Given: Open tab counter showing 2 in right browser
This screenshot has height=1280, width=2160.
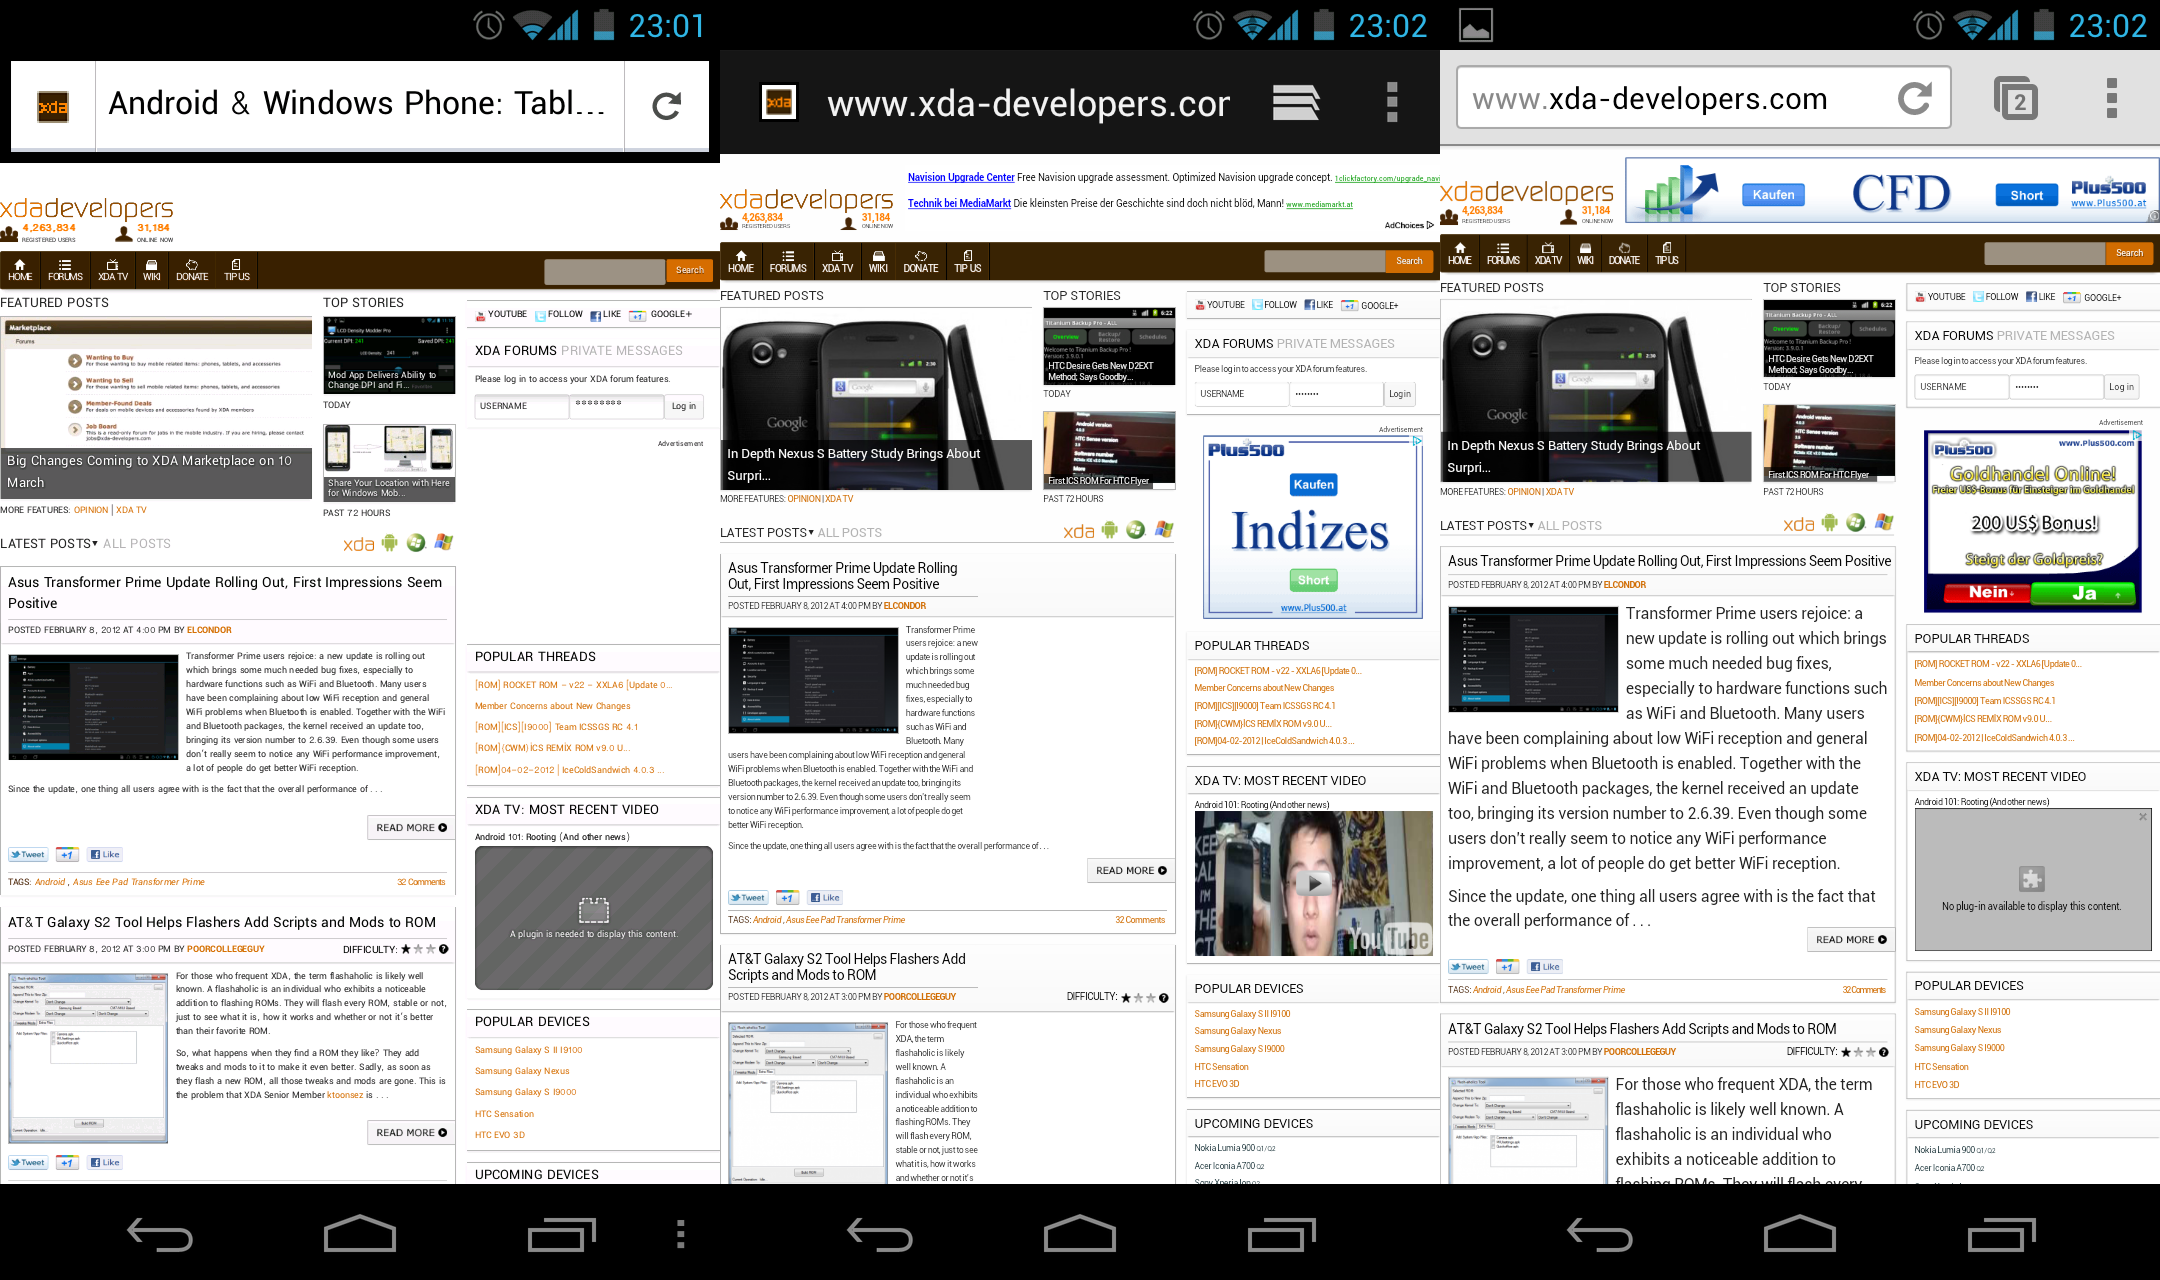Looking at the screenshot, I should [2016, 98].
